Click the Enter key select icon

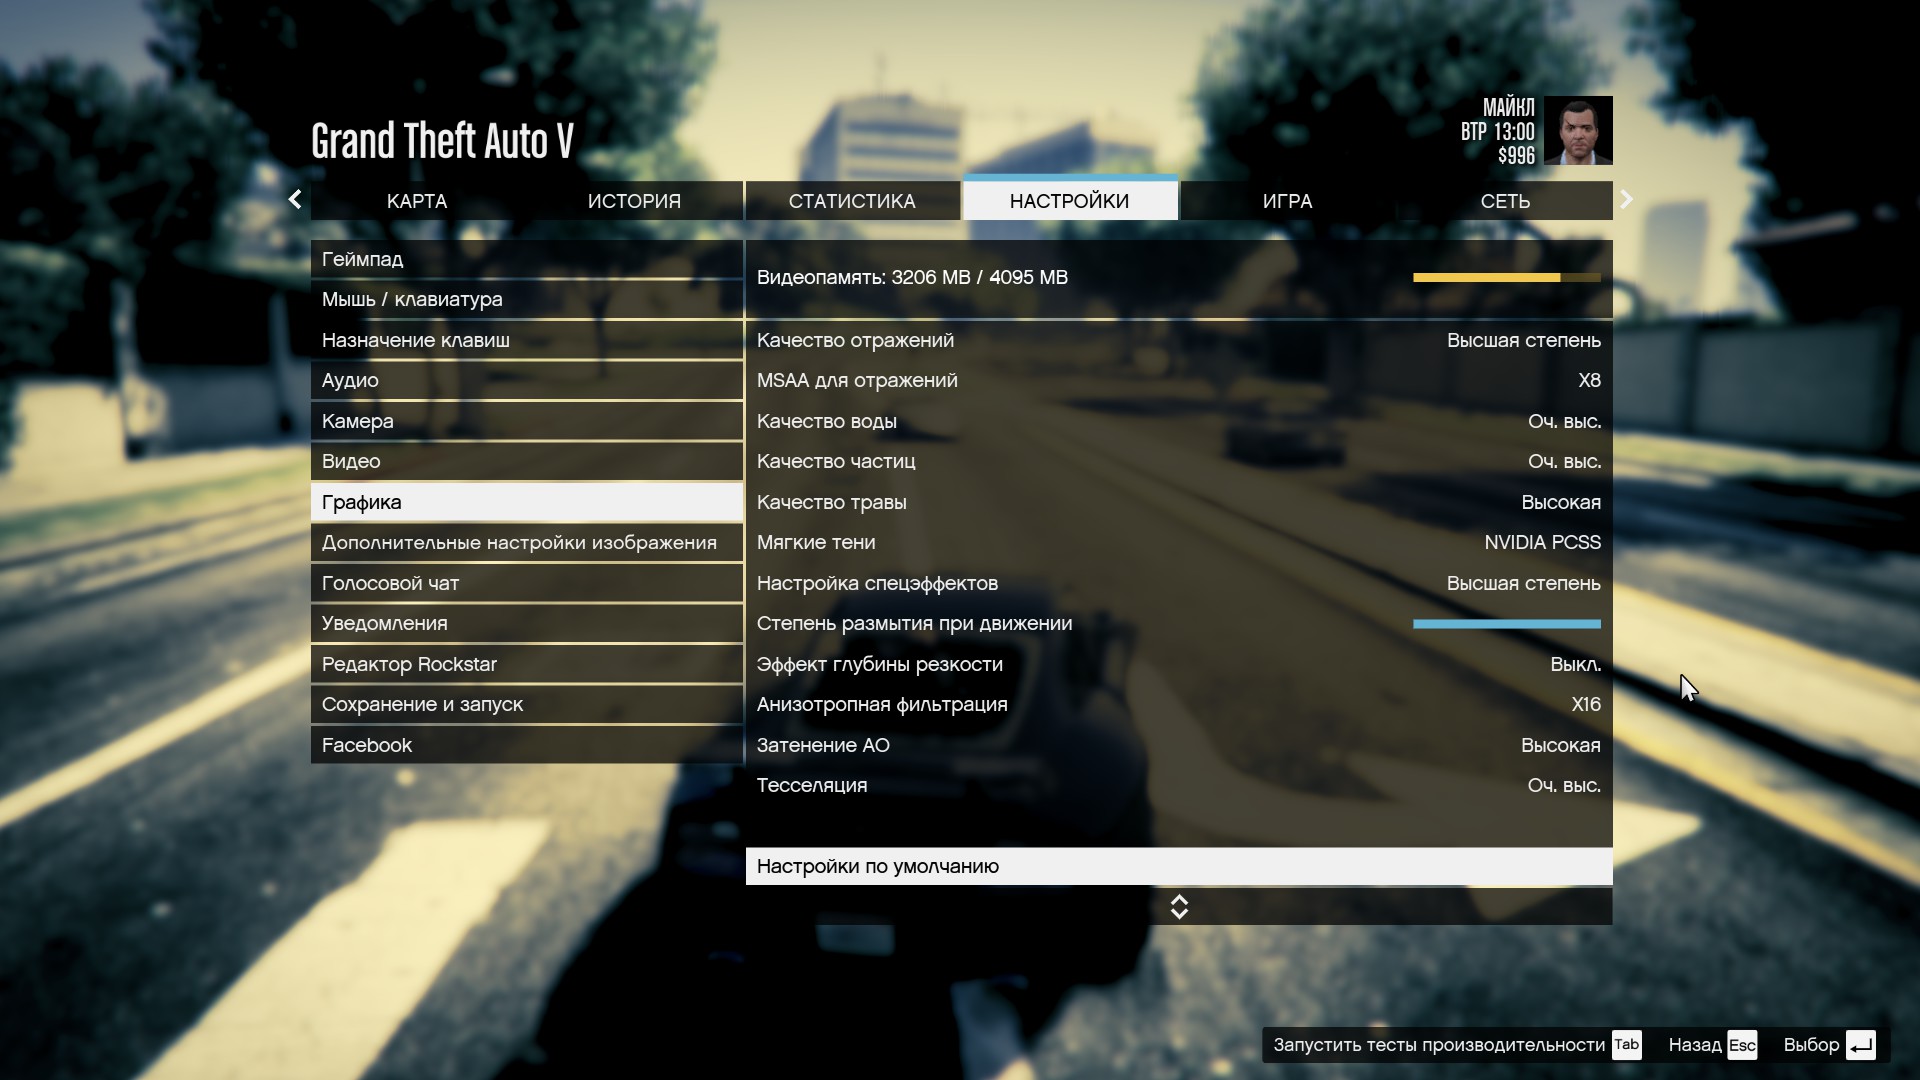click(1860, 1045)
